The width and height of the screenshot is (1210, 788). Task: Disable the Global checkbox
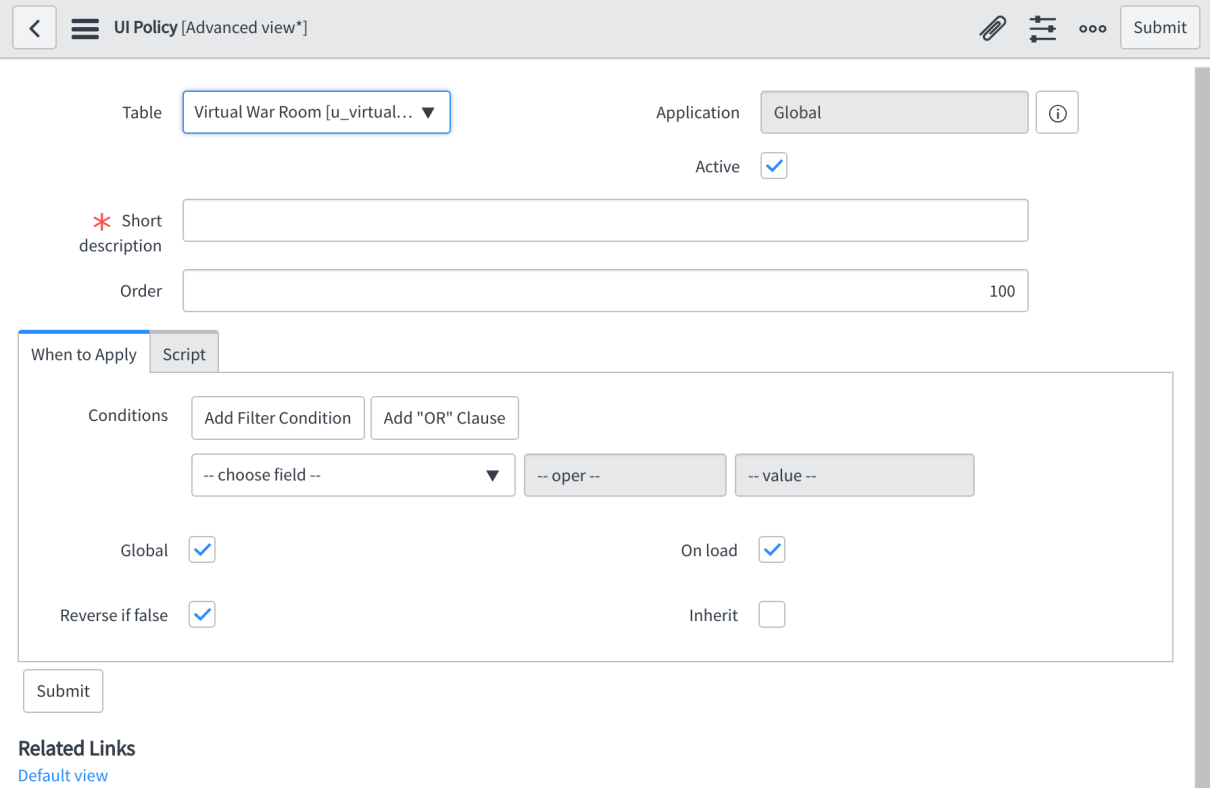(x=201, y=549)
